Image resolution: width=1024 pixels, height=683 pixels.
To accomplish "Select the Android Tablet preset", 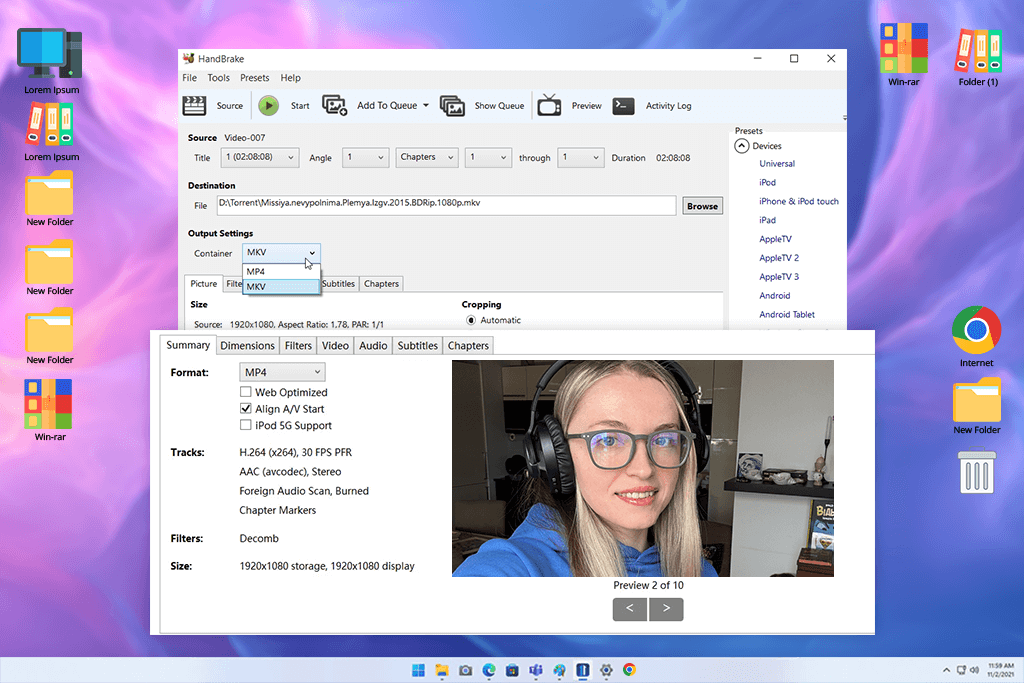I will (787, 315).
